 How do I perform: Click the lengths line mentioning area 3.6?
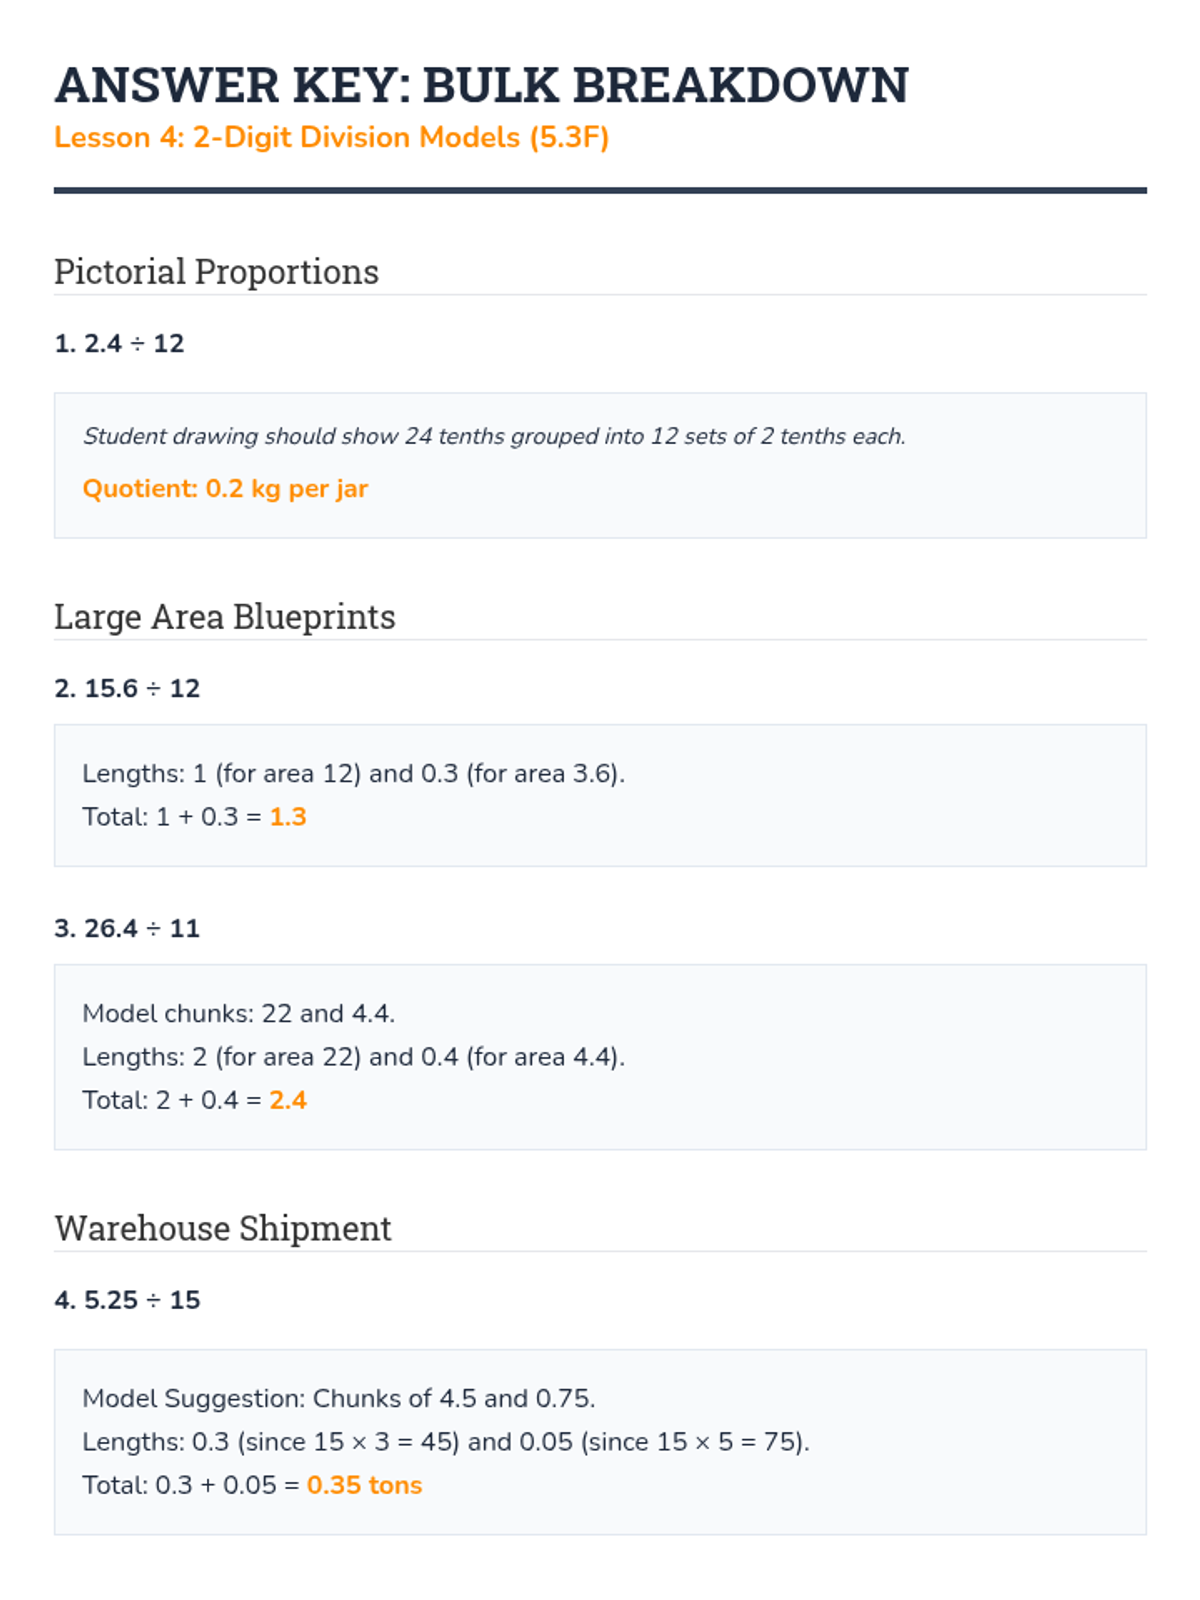point(353,774)
